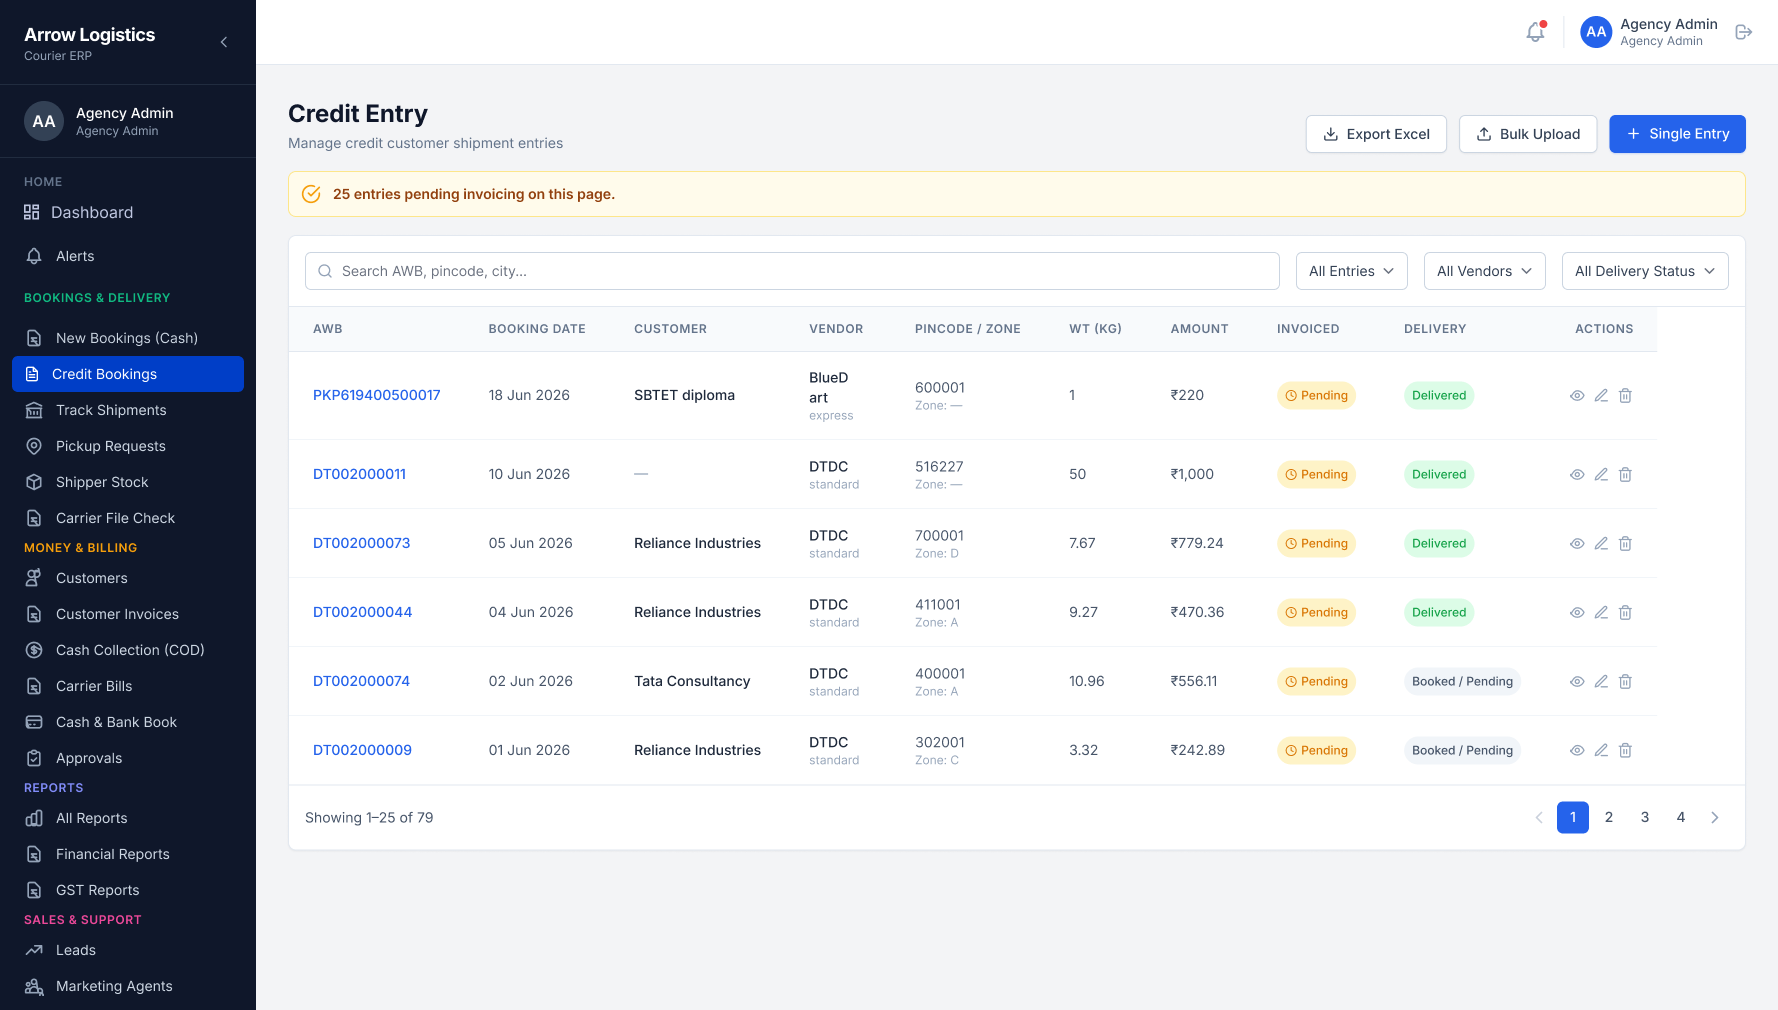Open AWB link DT002000044
The image size is (1778, 1010).
pos(362,612)
